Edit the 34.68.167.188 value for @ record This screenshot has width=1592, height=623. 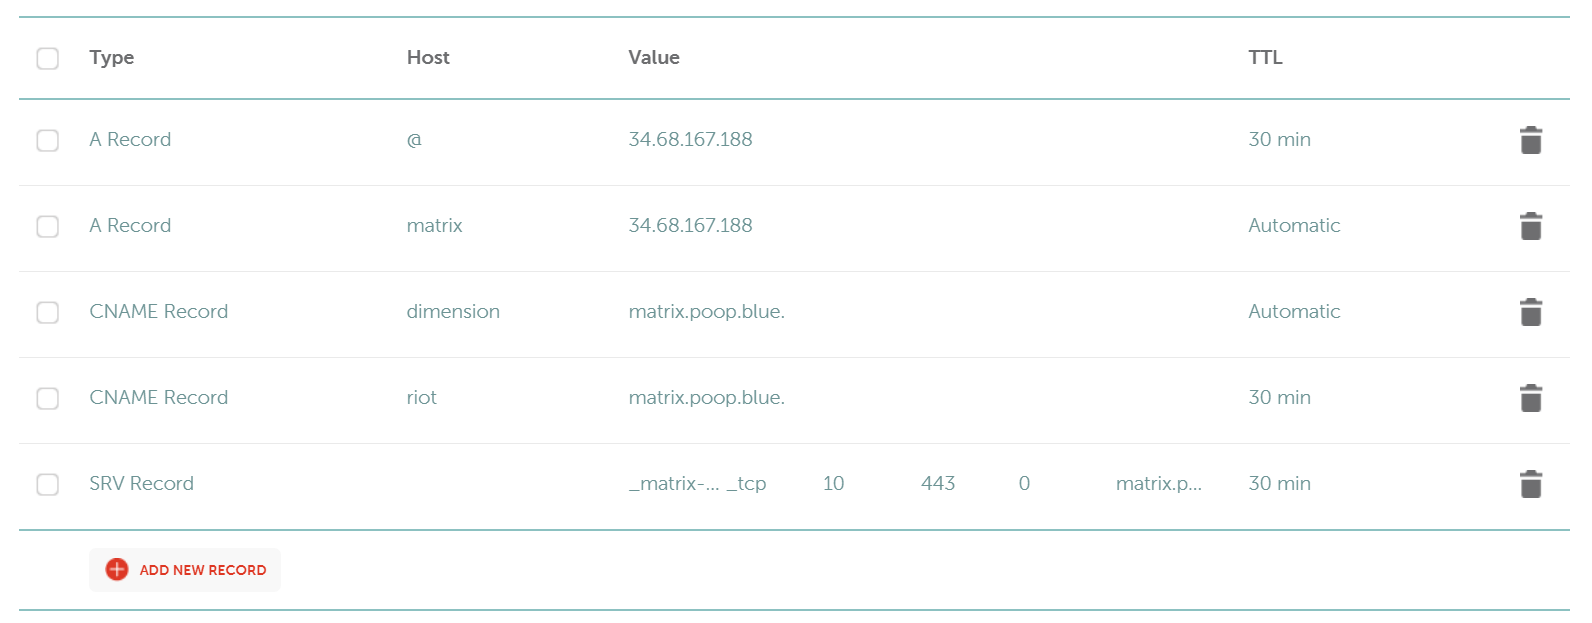pyautogui.click(x=690, y=140)
